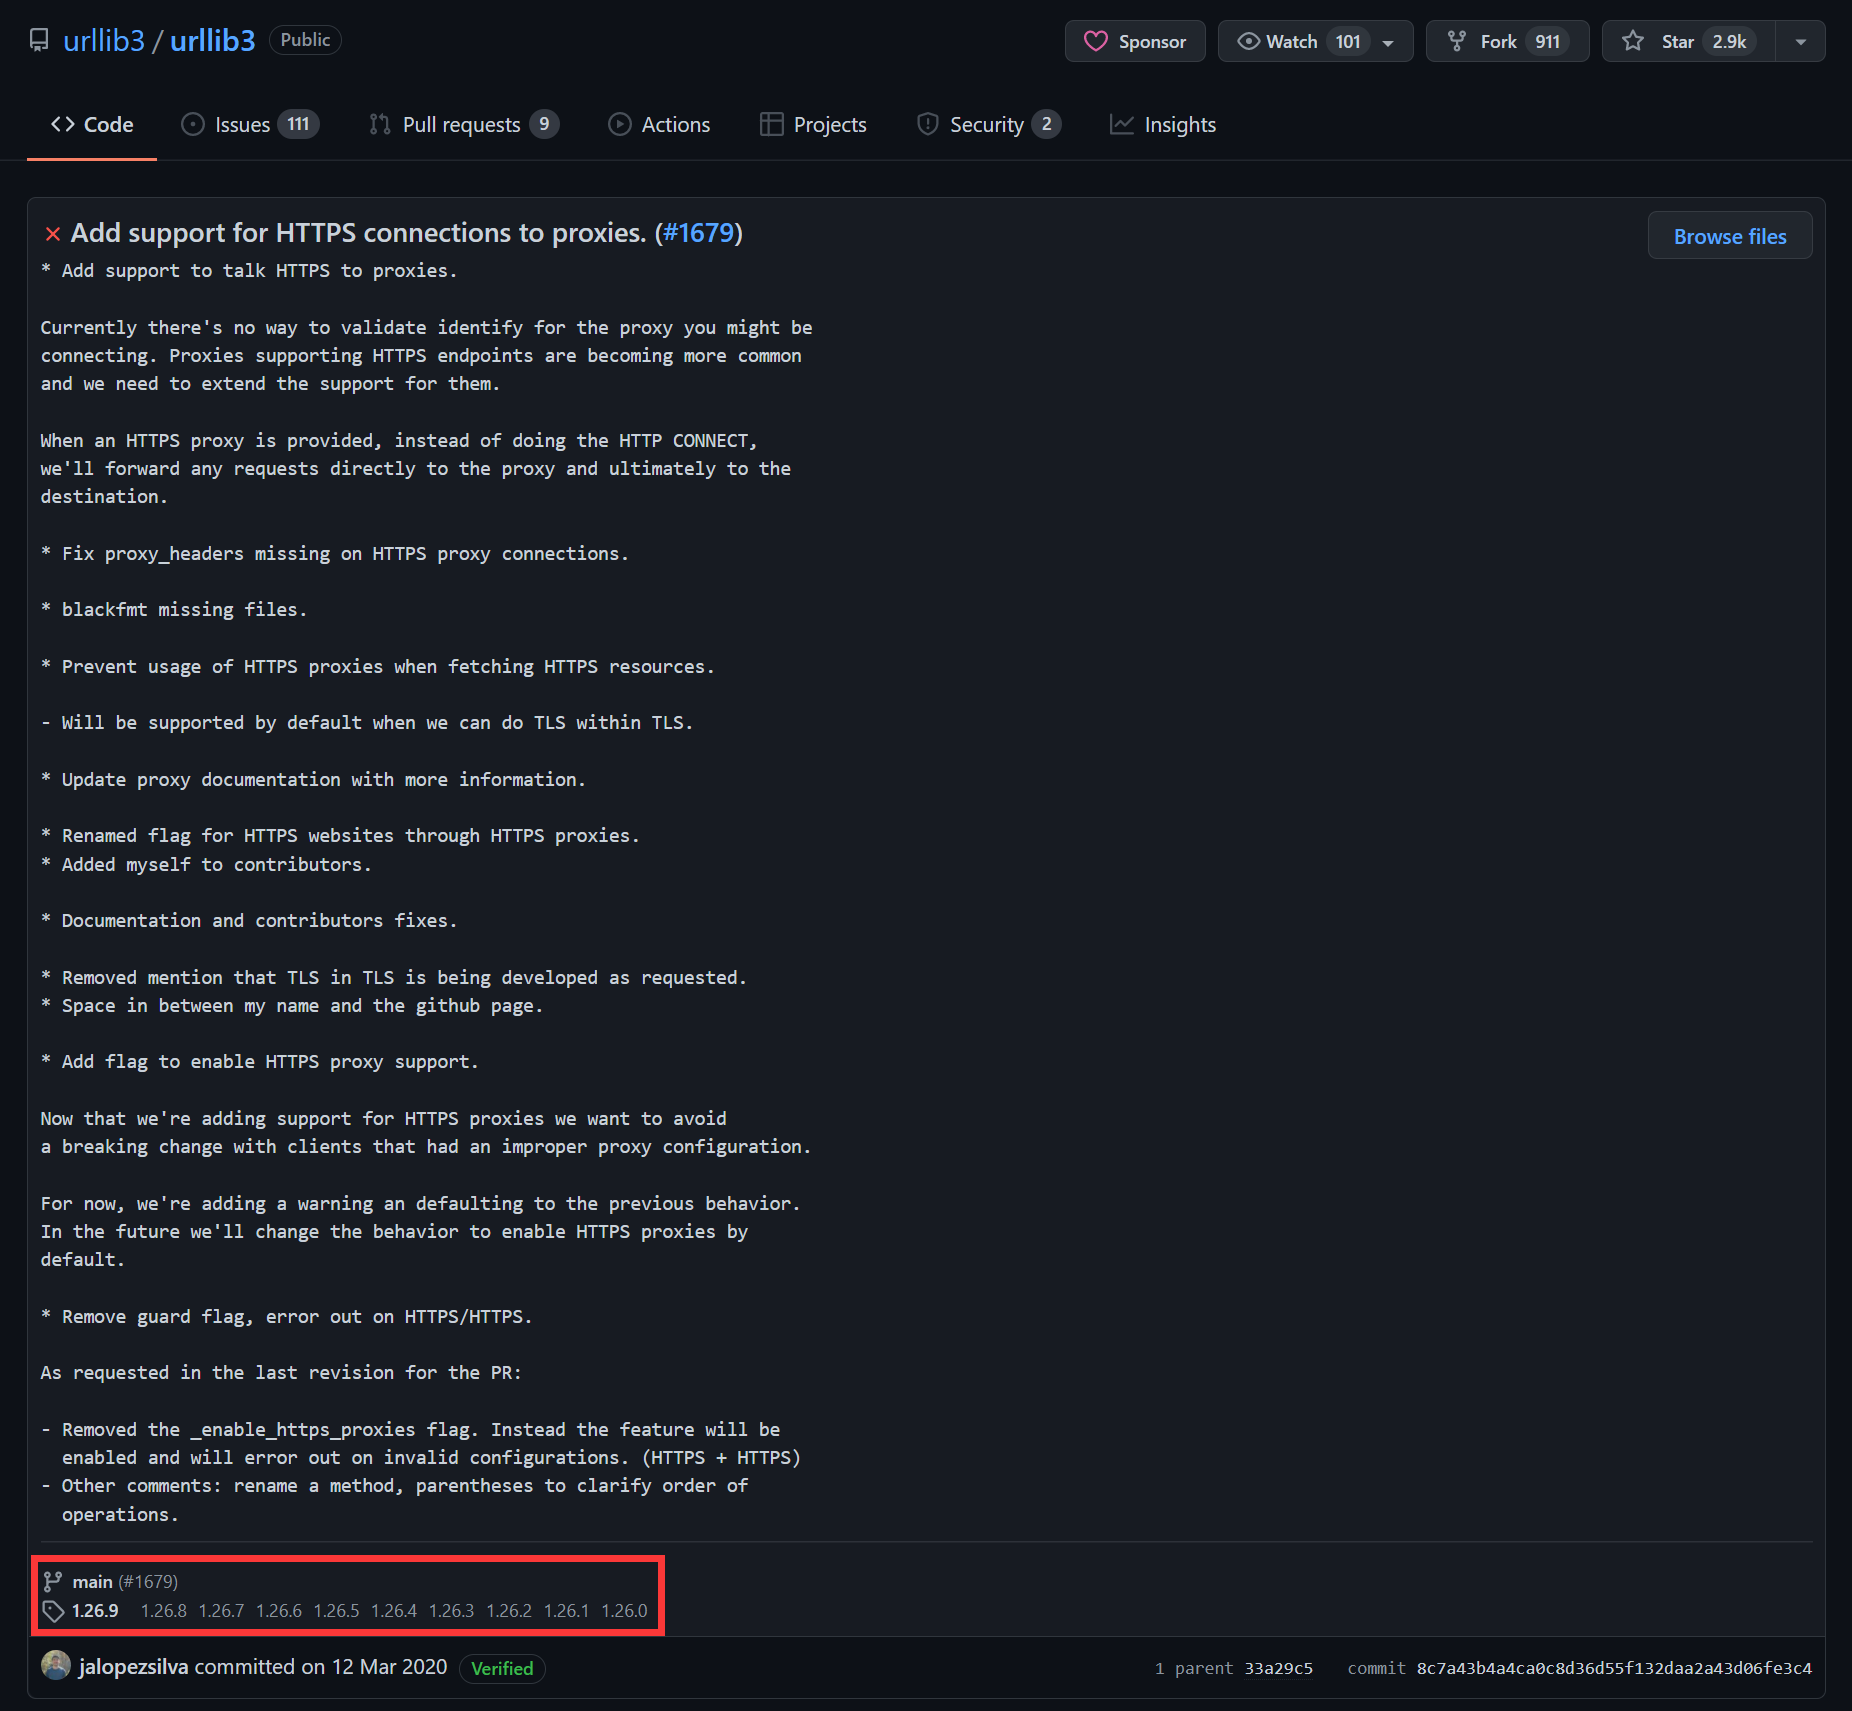Open the 1.26.2 tag link
The width and height of the screenshot is (1852, 1711).
click(509, 1611)
